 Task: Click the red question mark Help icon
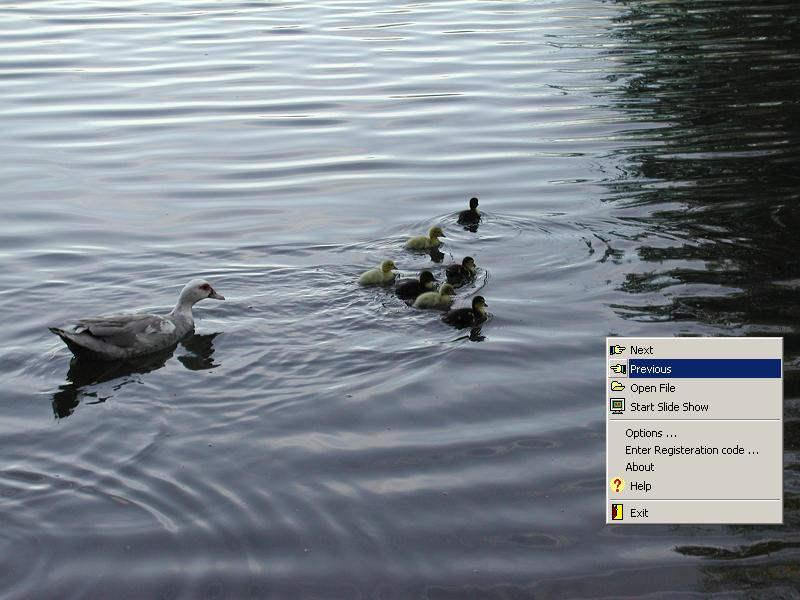[x=617, y=485]
